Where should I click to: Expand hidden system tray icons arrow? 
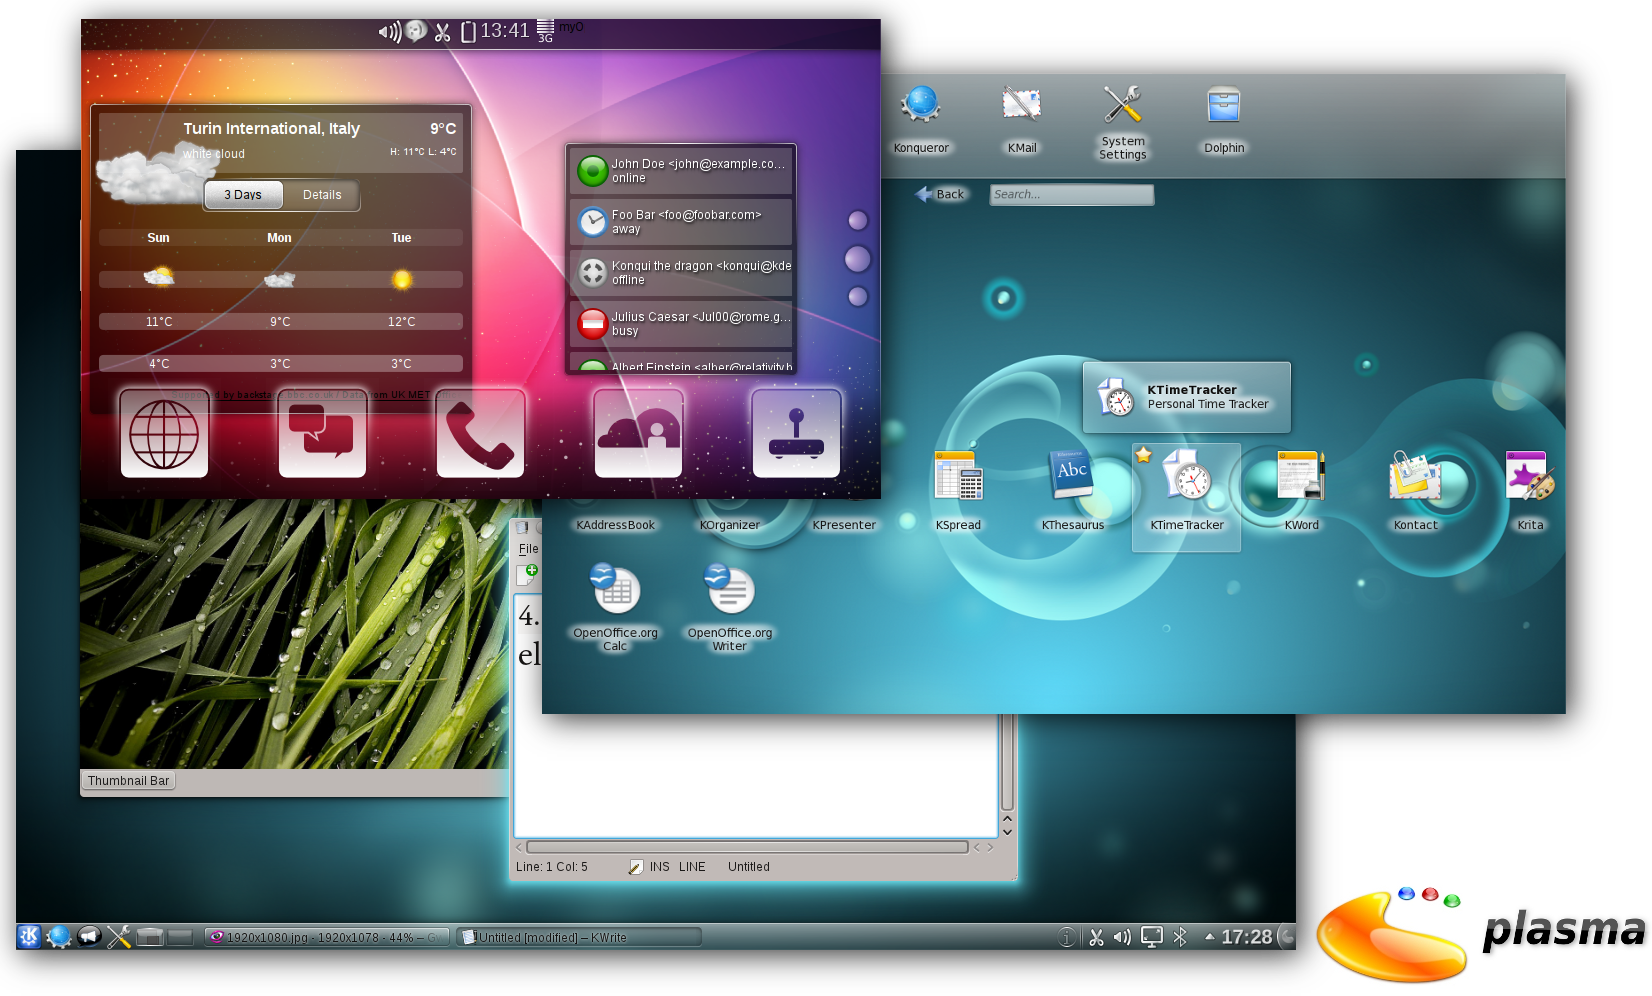[1209, 937]
